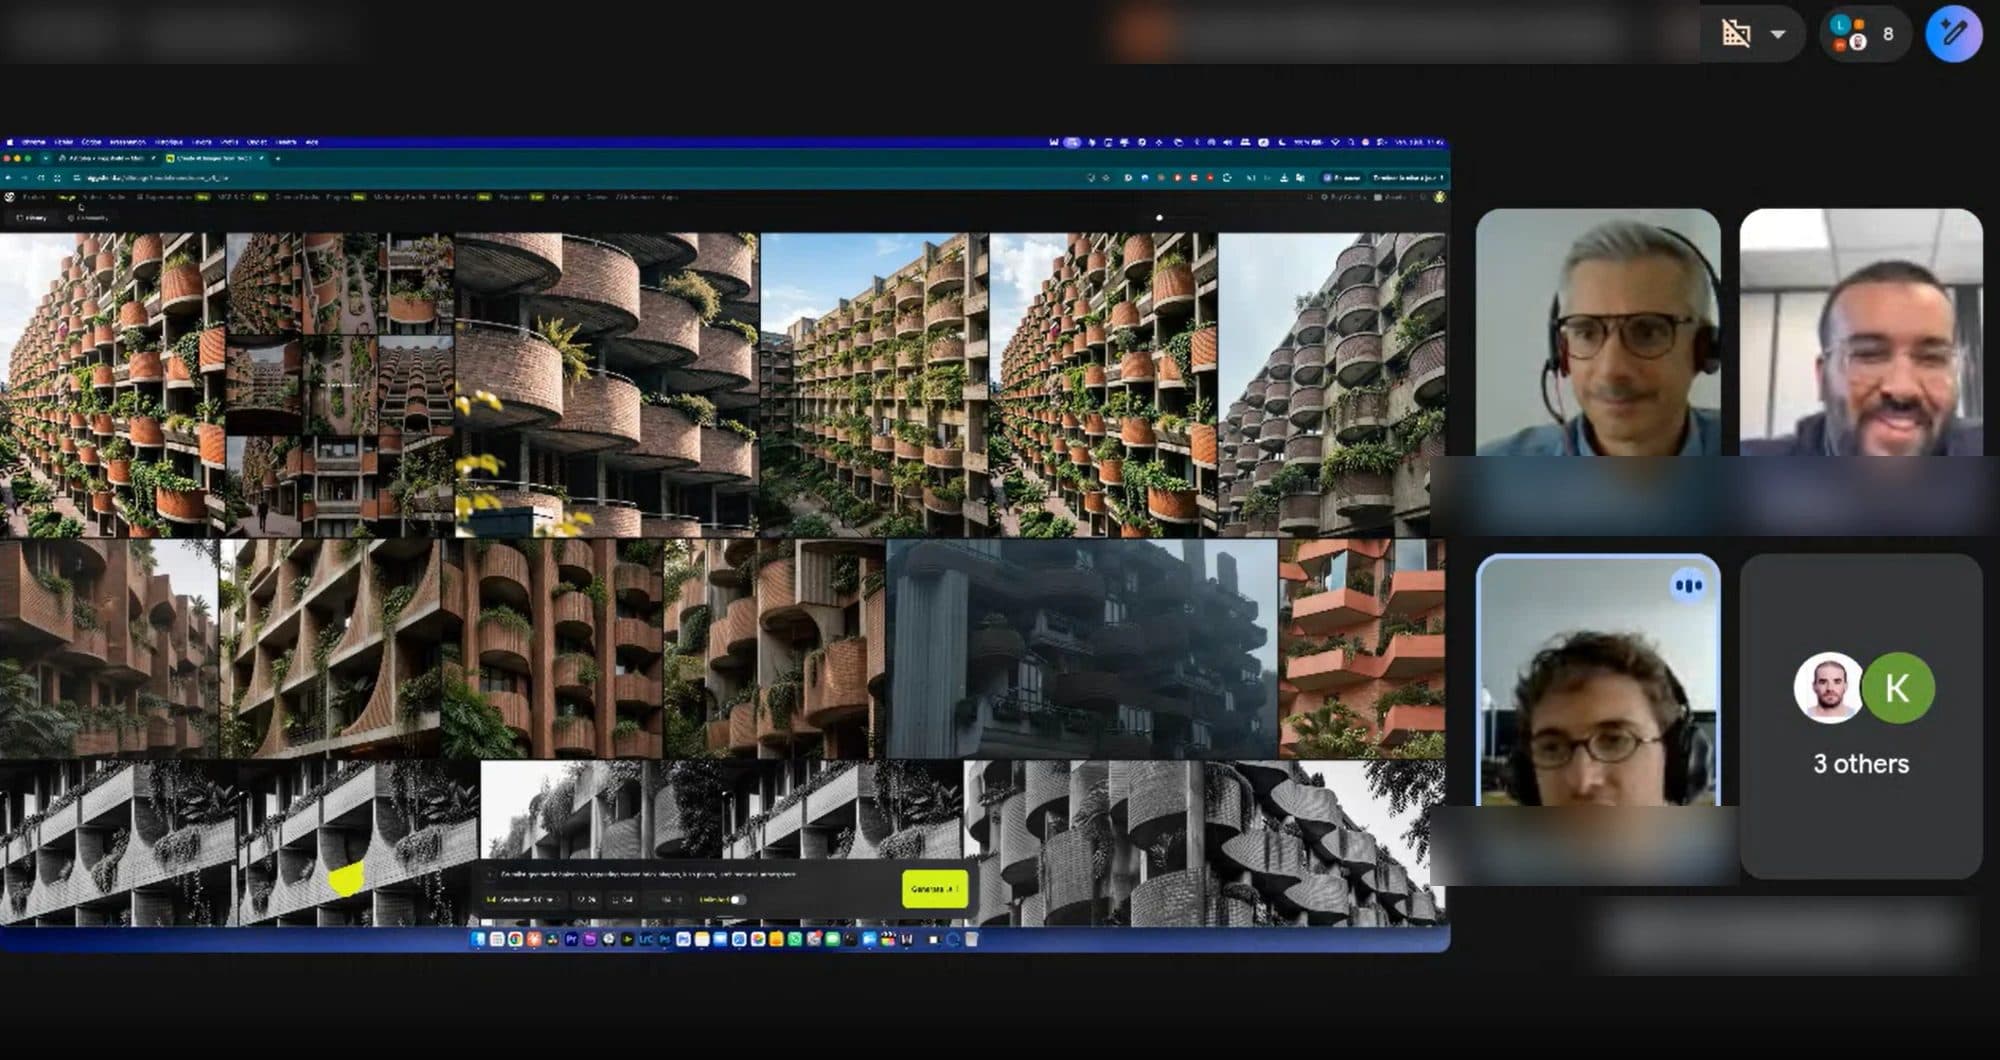Select the dark grey foggy building thumbnail
The image size is (2000, 1060).
pyautogui.click(x=1081, y=649)
